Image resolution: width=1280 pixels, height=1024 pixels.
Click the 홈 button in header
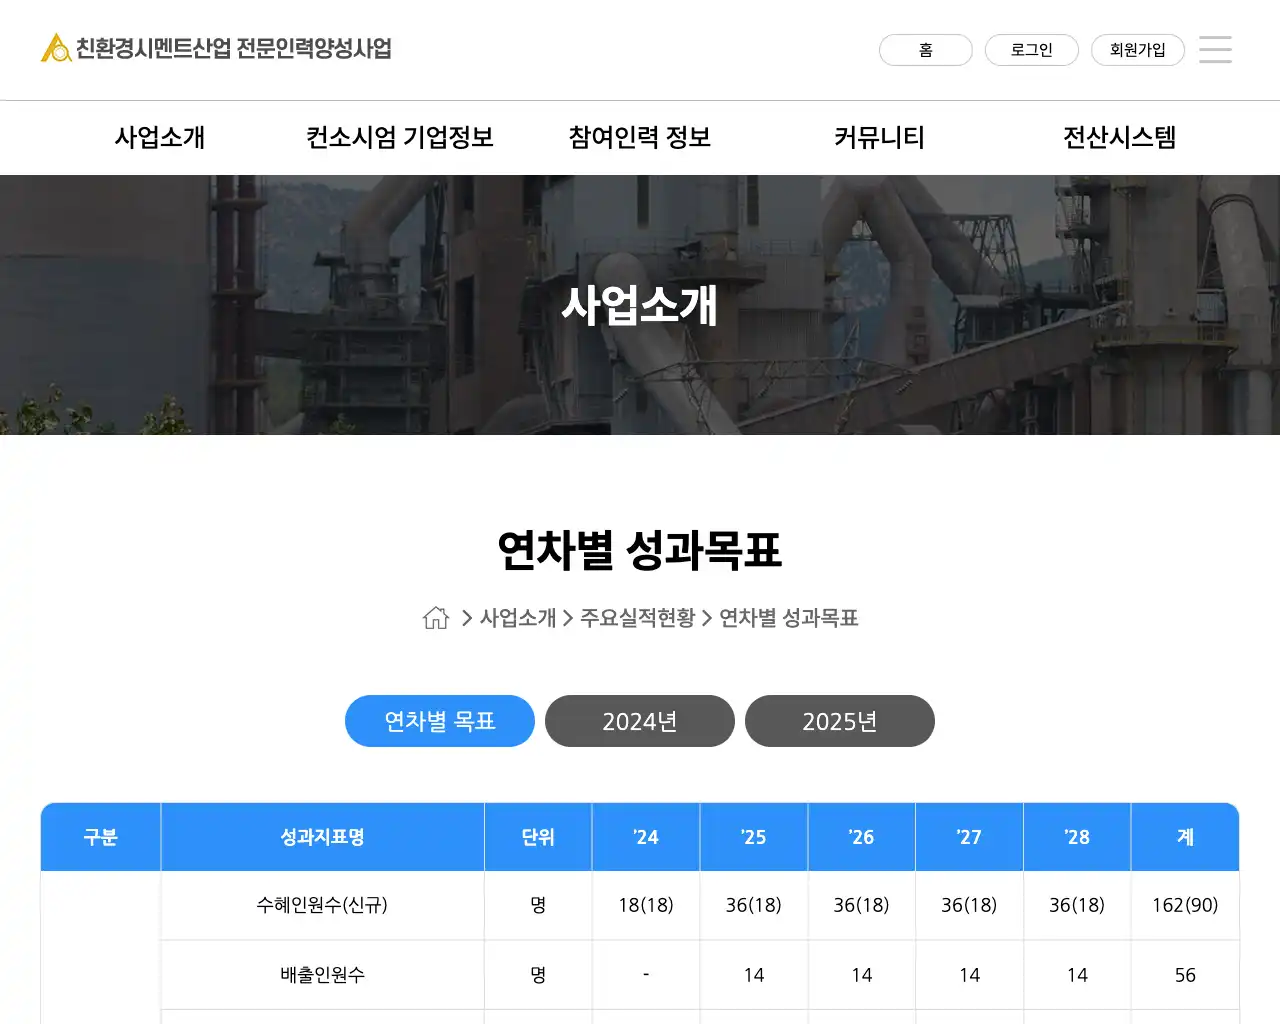coord(925,50)
